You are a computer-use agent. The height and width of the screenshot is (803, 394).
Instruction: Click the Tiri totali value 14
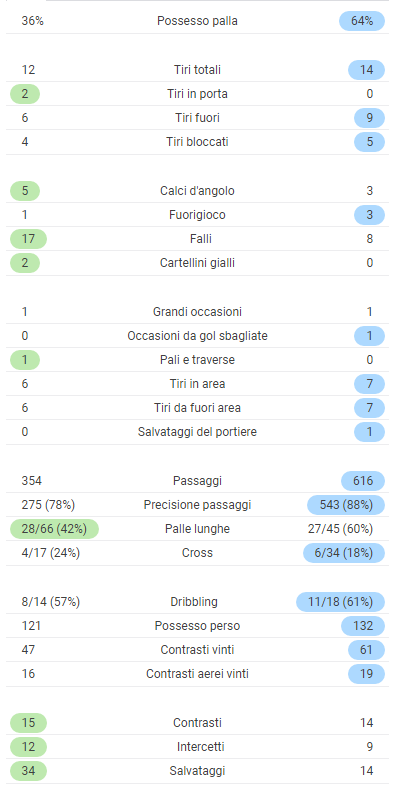point(366,70)
